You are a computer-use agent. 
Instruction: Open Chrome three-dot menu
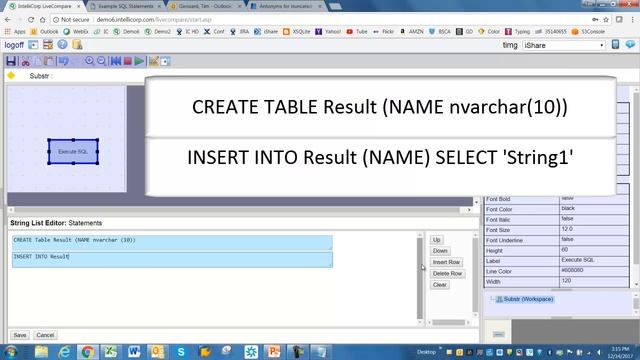[x=633, y=20]
